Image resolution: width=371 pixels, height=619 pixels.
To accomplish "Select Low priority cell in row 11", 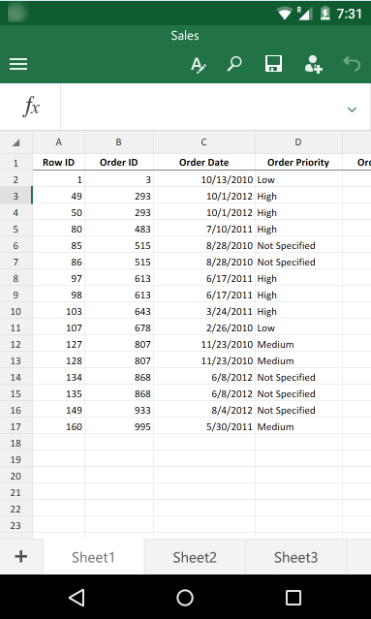I will 298,328.
